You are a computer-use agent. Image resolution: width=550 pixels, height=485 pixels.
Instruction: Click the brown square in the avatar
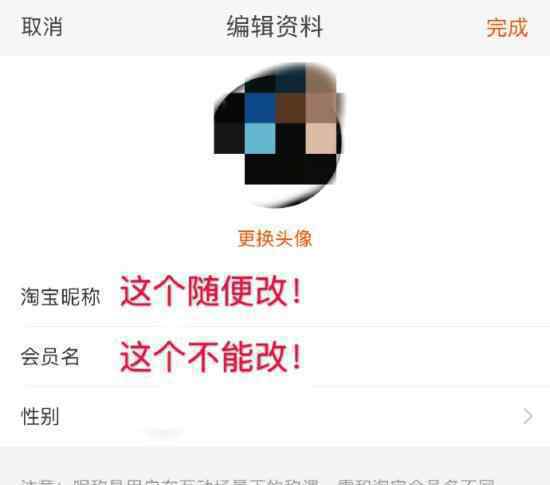[290, 108]
